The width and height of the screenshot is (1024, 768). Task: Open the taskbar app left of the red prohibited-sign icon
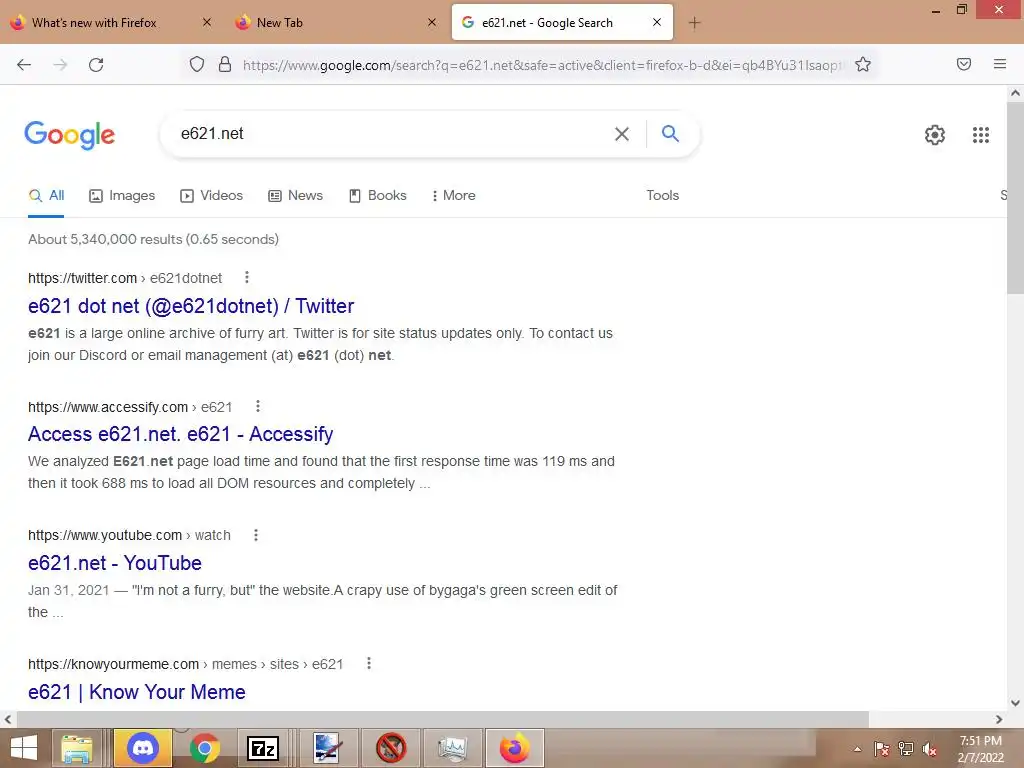click(326, 748)
